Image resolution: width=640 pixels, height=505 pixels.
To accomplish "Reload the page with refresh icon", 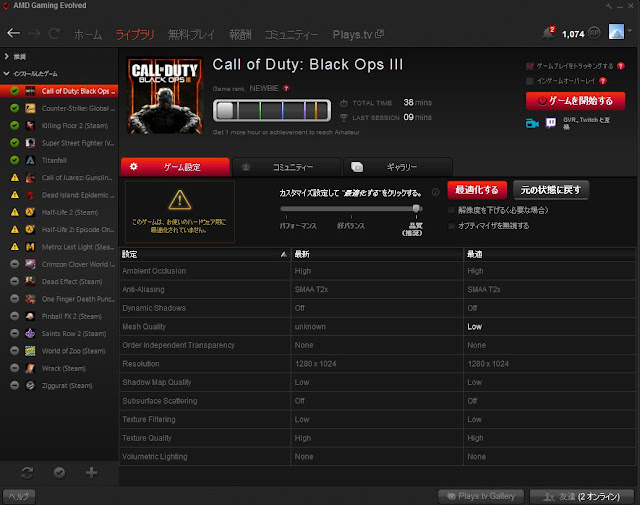I will point(54,33).
